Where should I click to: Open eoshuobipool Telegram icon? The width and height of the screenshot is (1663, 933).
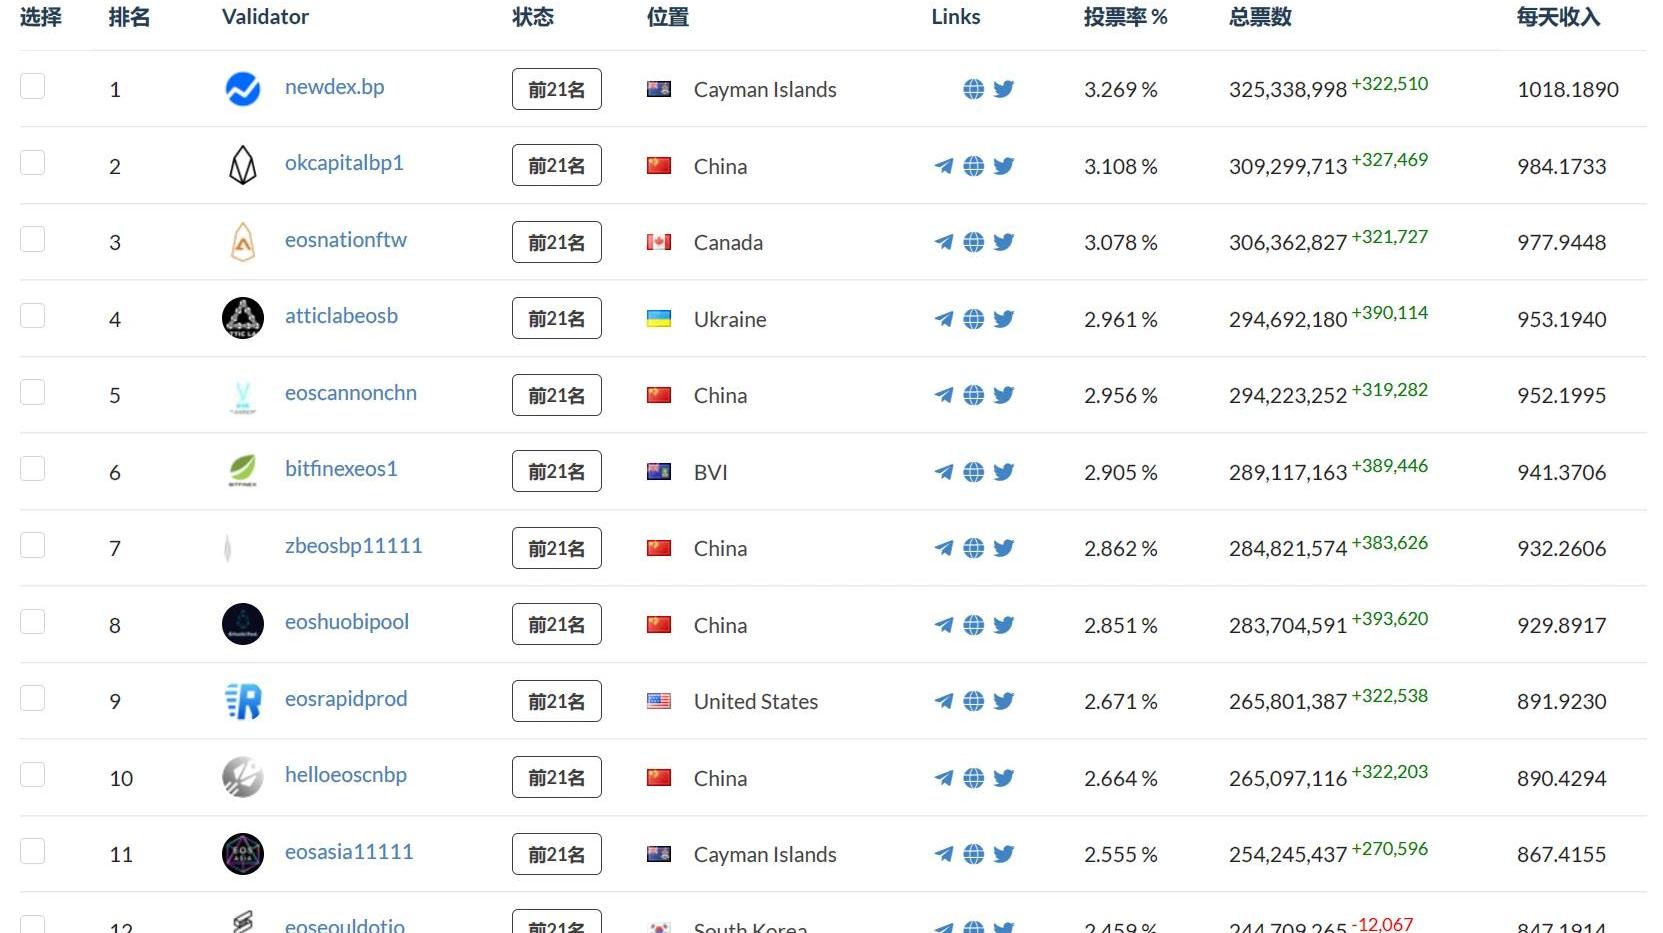[943, 625]
